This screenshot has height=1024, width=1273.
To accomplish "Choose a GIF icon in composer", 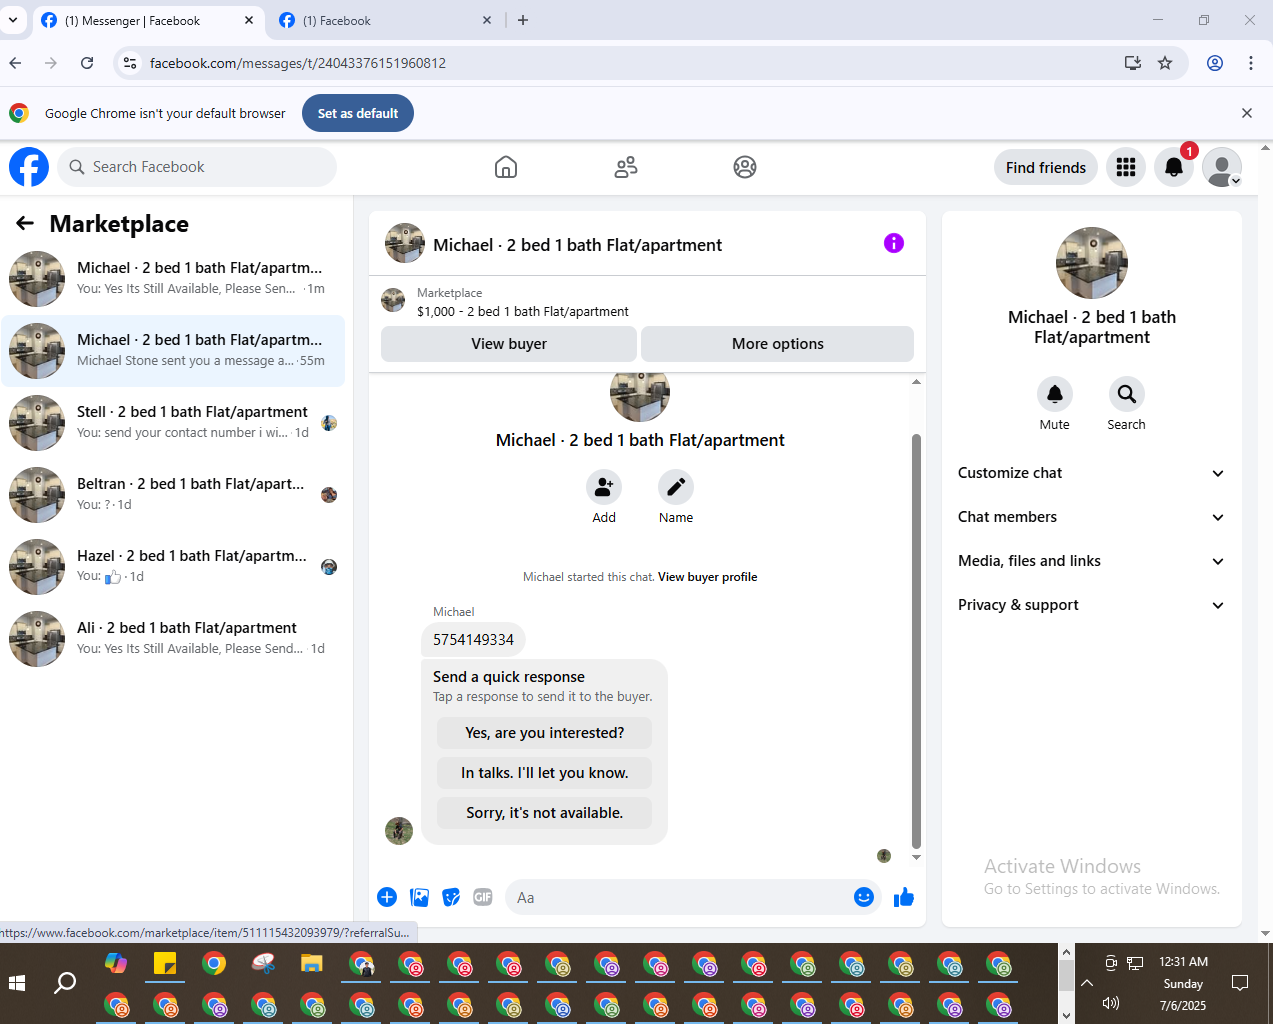I will coord(483,897).
